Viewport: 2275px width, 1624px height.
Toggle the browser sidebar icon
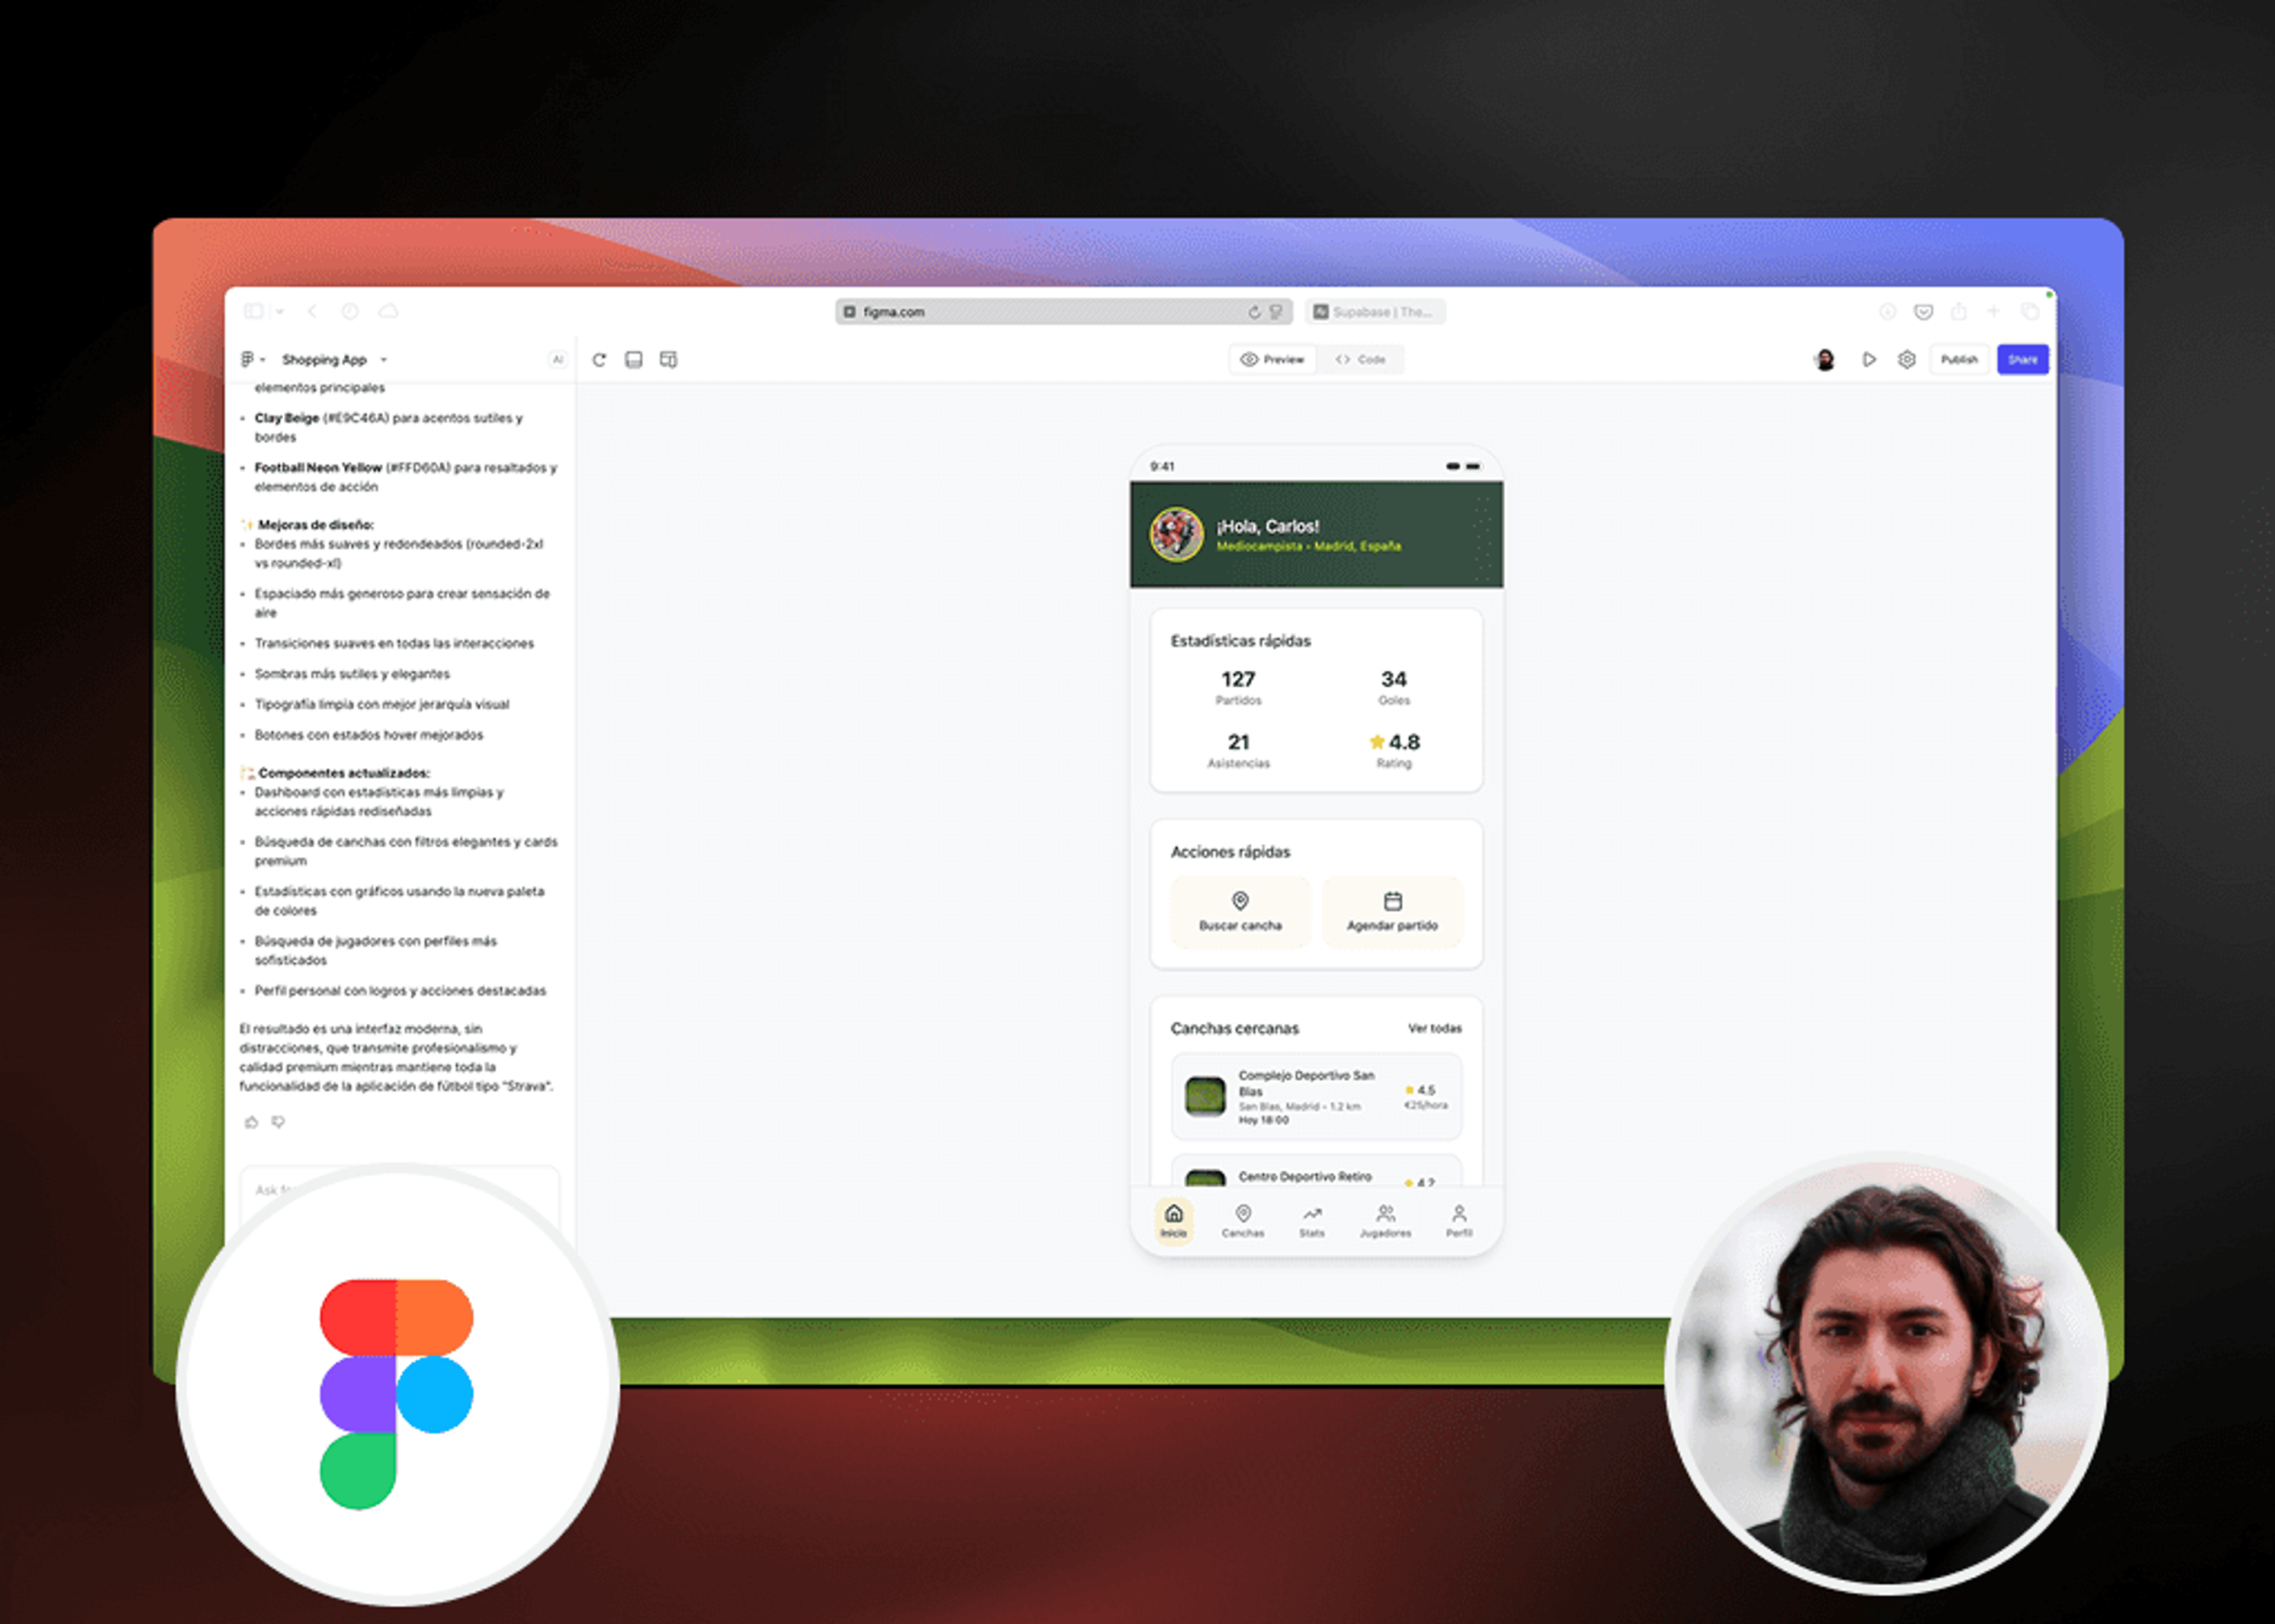[253, 312]
